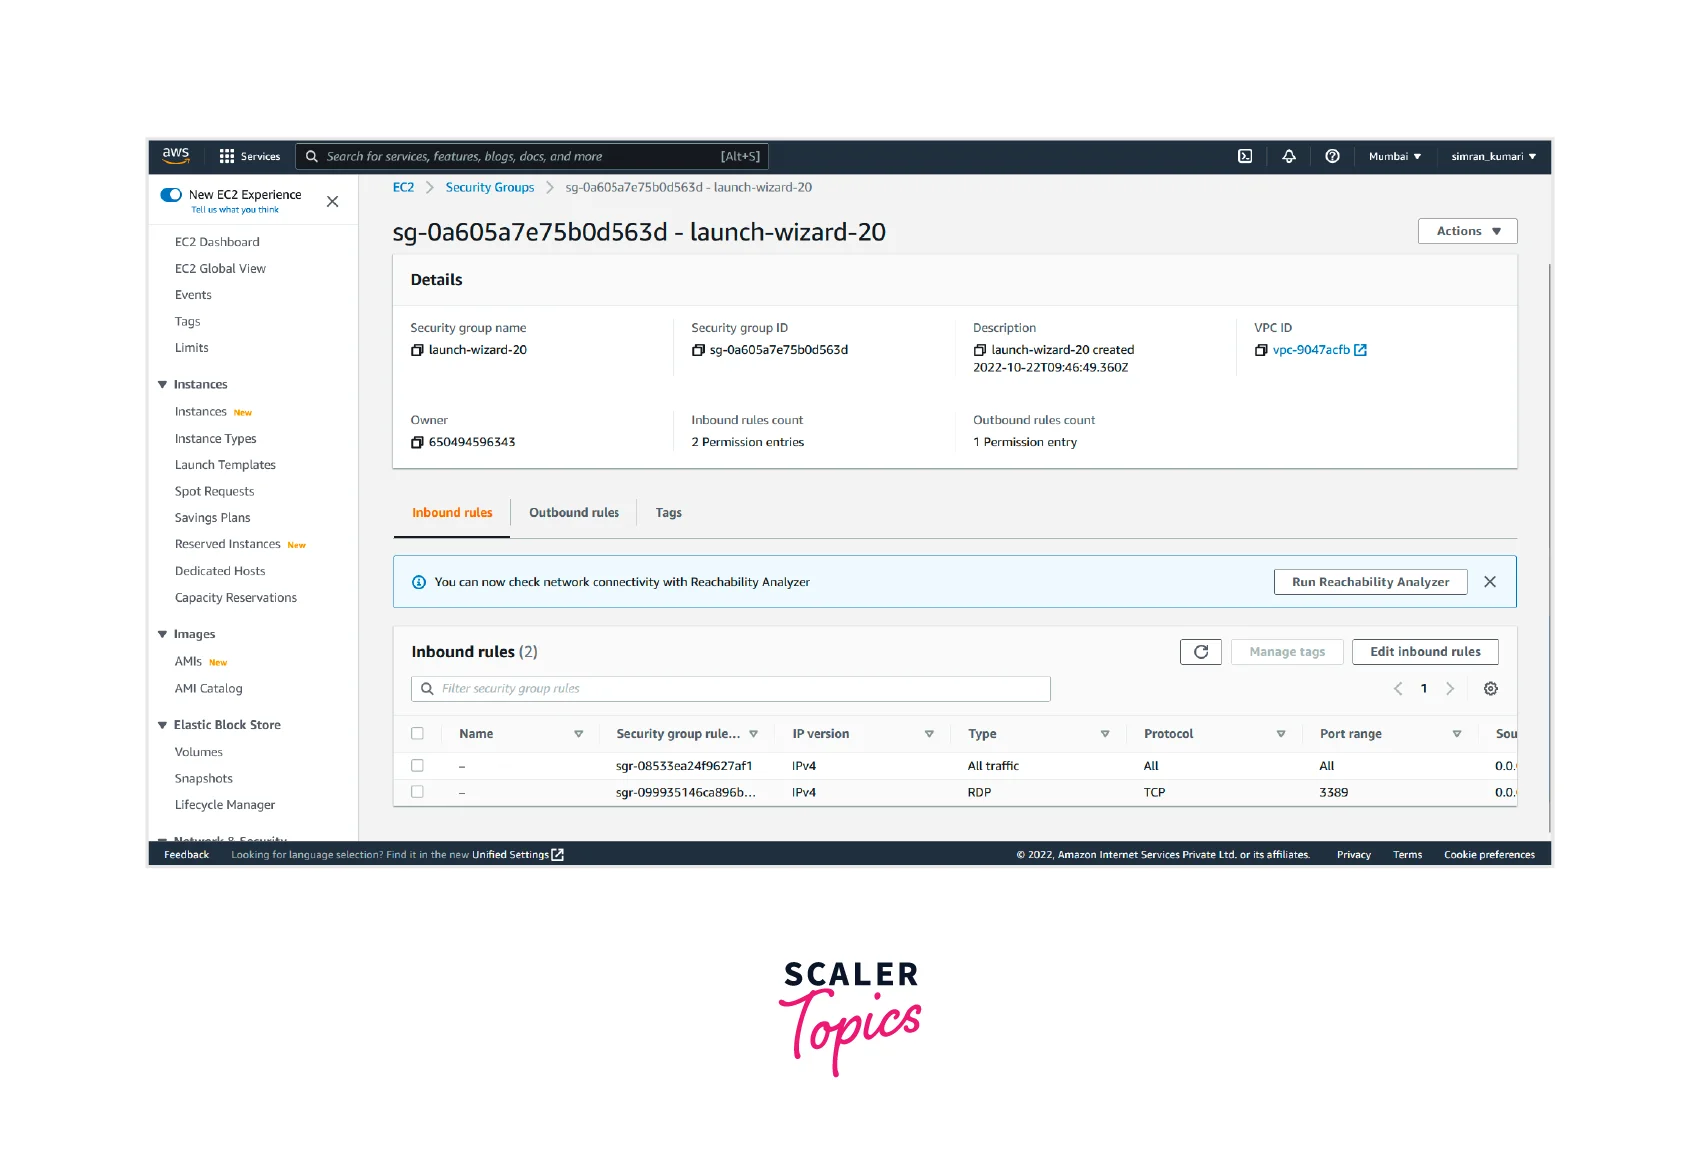Image resolution: width=1700 pixels, height=1173 pixels.
Task: Open the Actions dropdown
Action: click(x=1467, y=231)
